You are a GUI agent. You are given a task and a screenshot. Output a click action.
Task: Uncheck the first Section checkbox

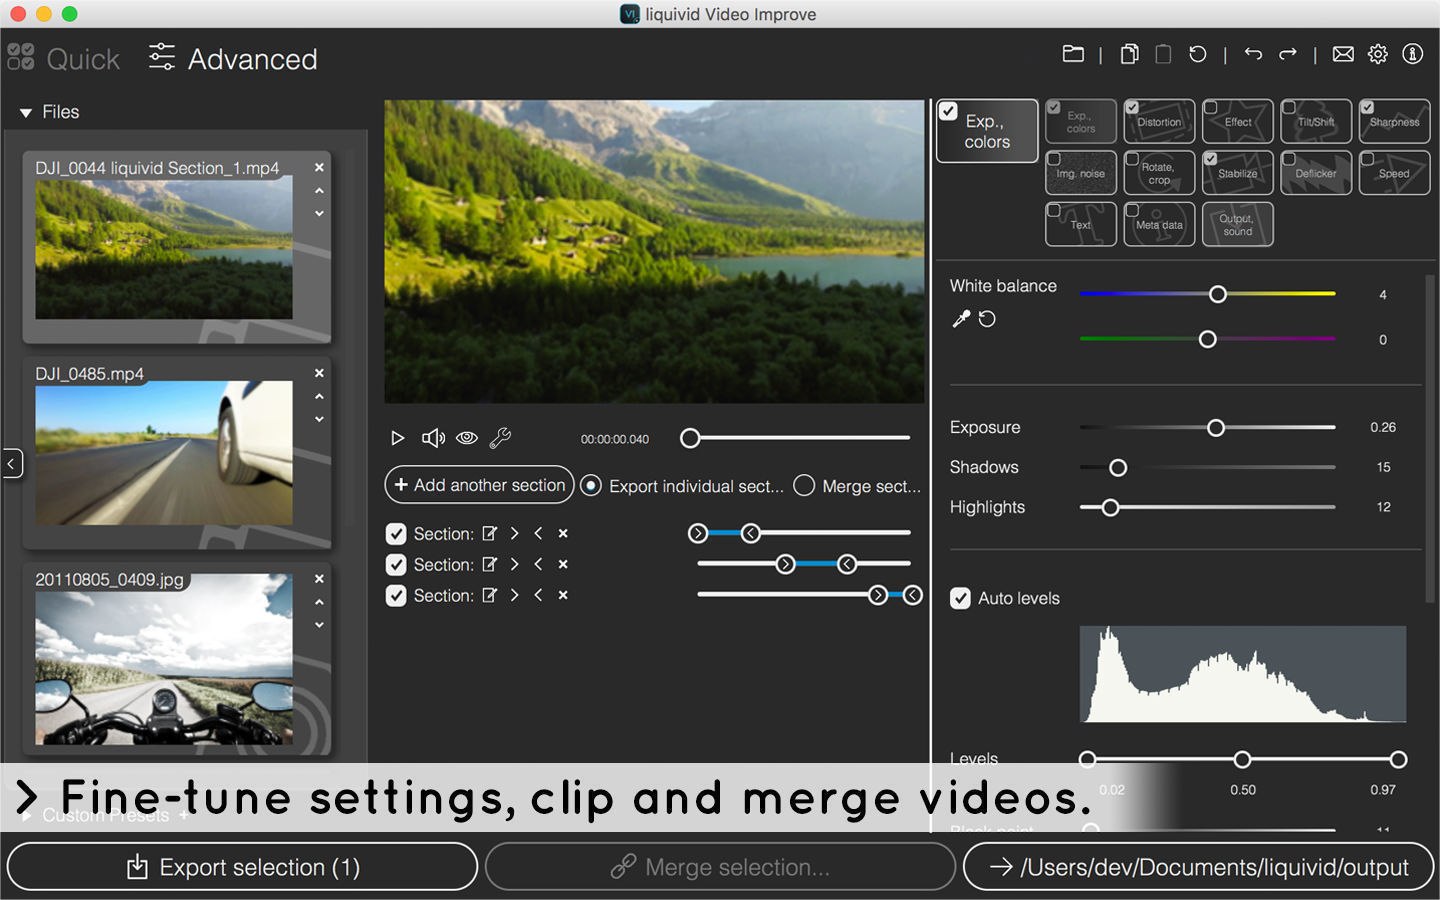pyautogui.click(x=395, y=533)
